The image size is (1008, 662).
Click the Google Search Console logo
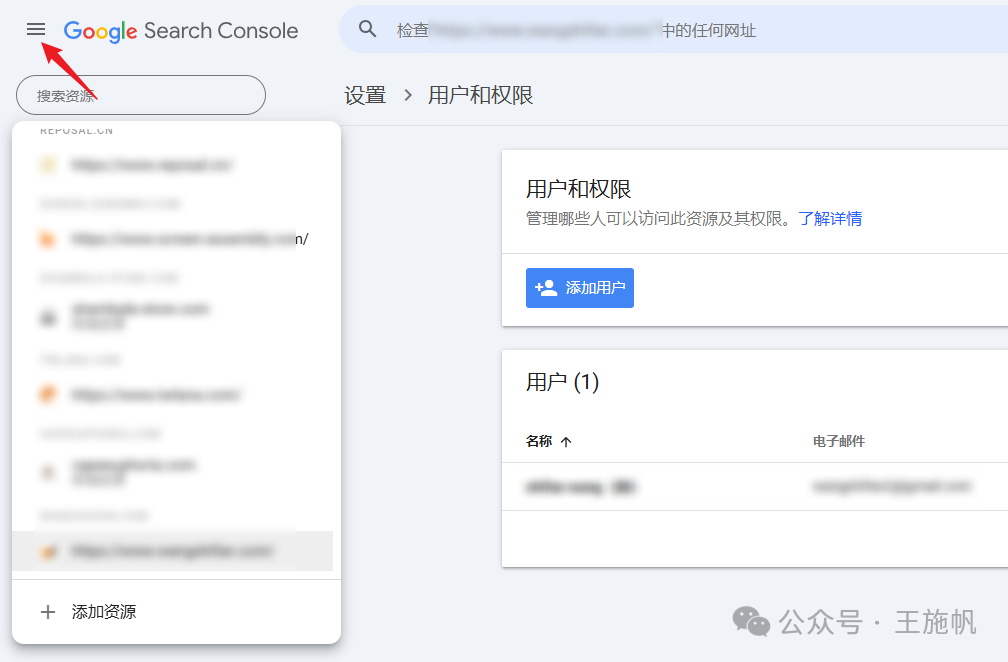click(180, 30)
